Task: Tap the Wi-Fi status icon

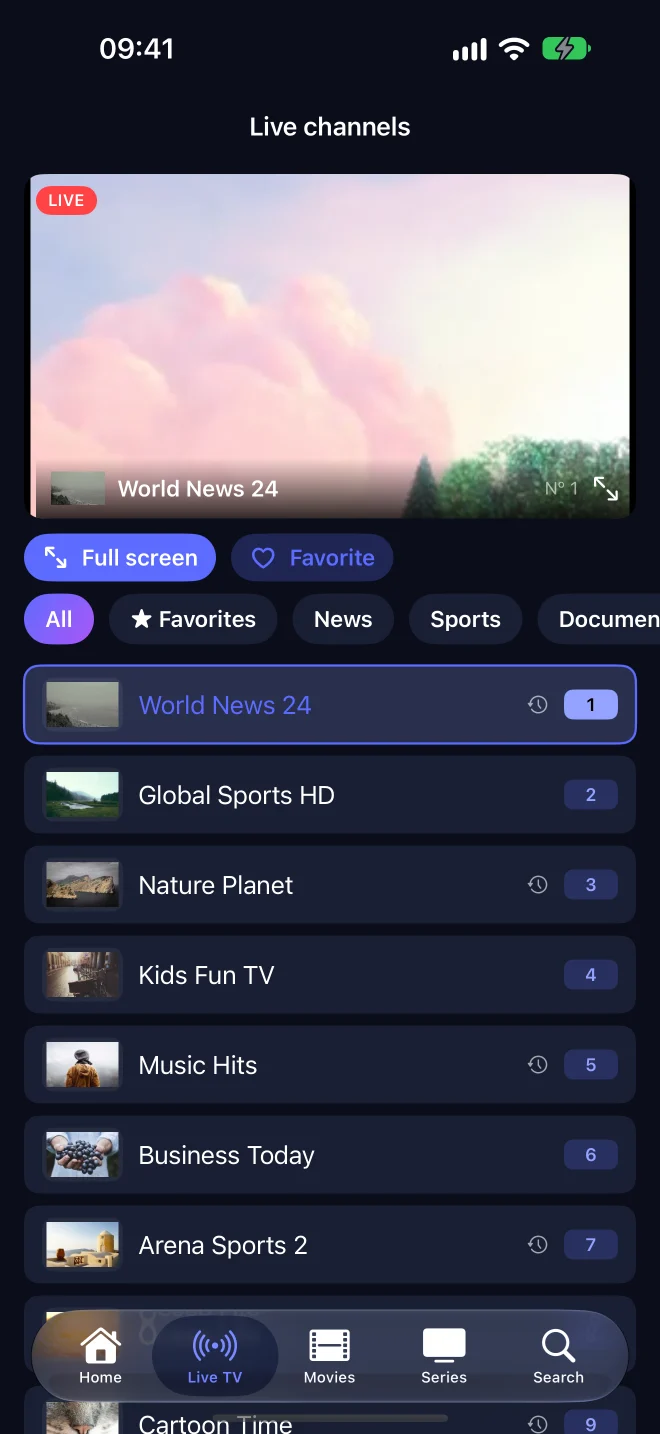Action: coord(514,49)
